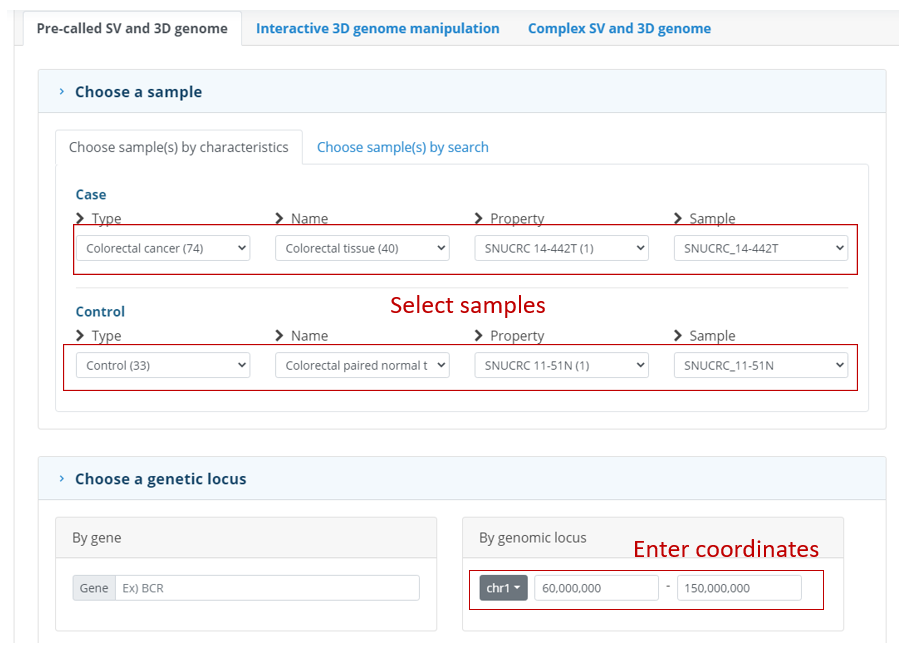The height and width of the screenshot is (655, 904).
Task: Open Control Property dropdown SNUCRC 11-51N (1)
Action: pyautogui.click(x=562, y=366)
